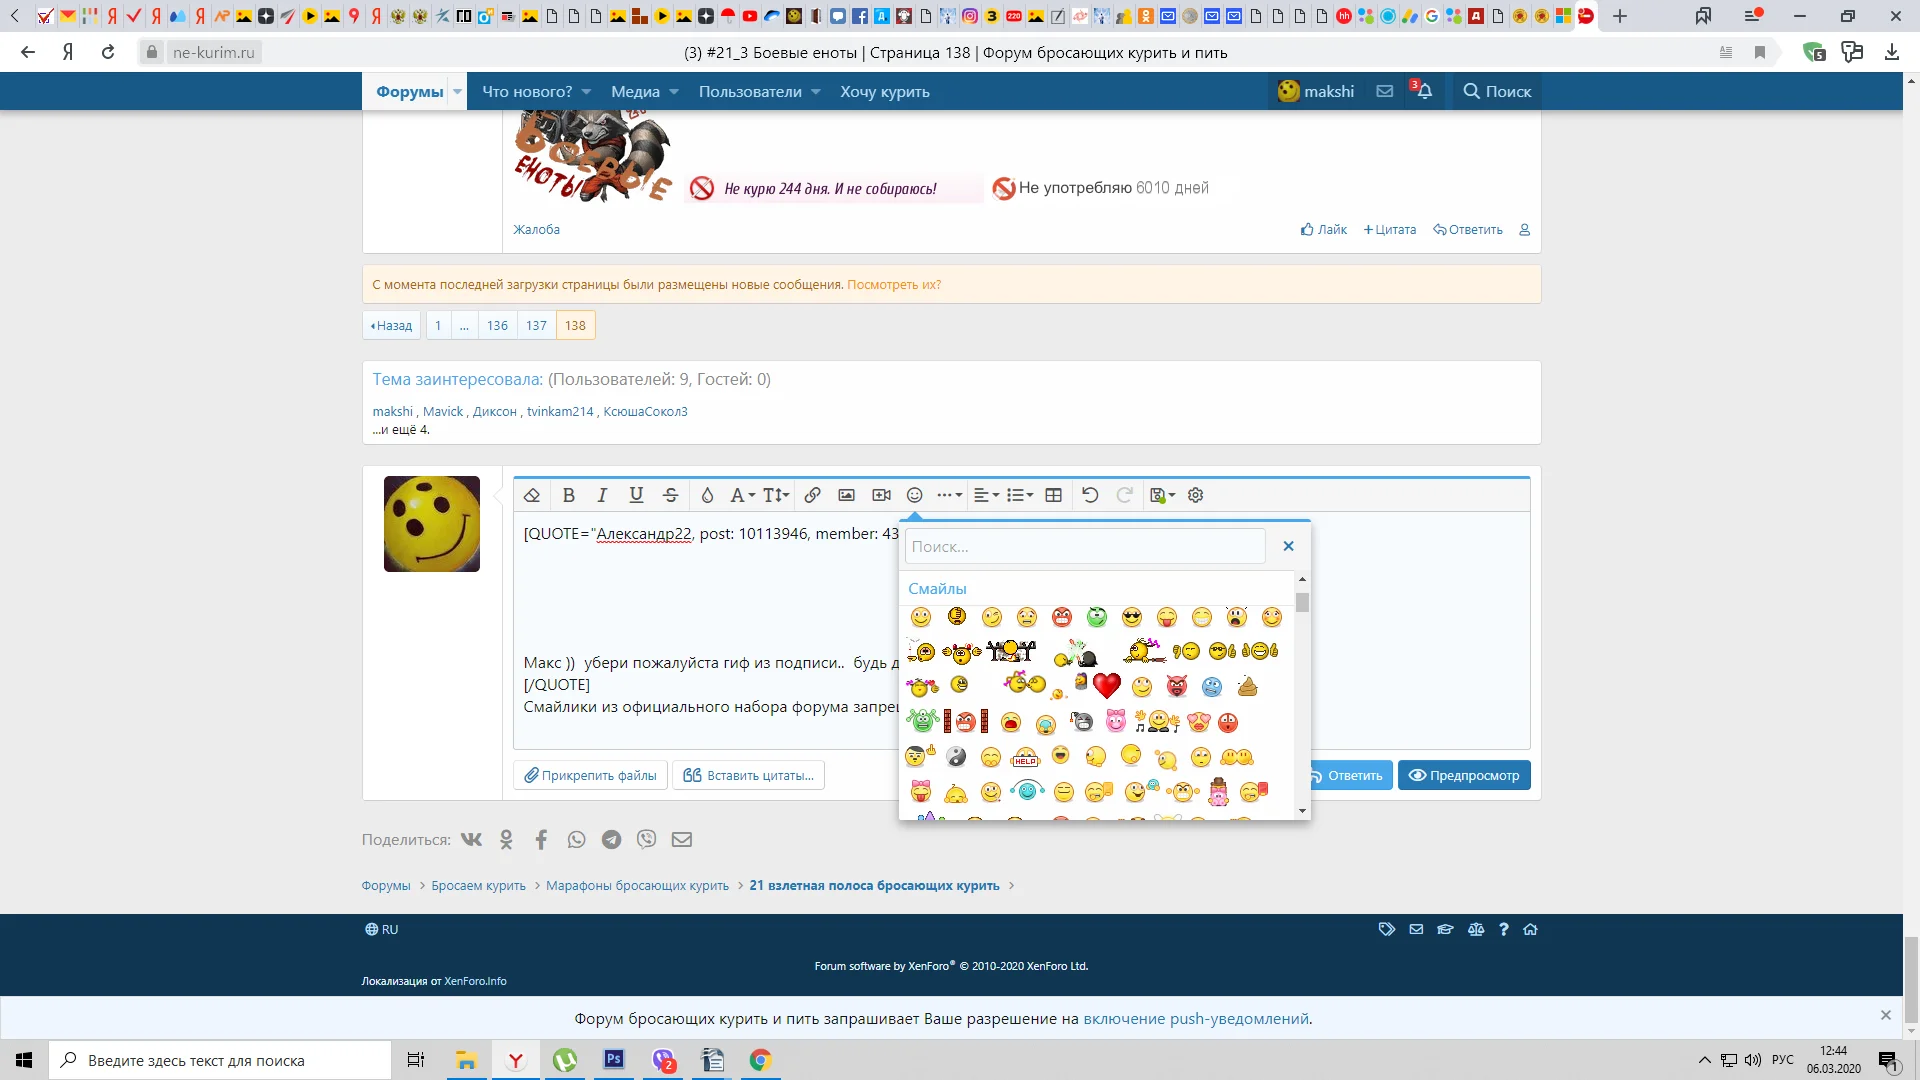Insert an image into the message

(x=846, y=495)
